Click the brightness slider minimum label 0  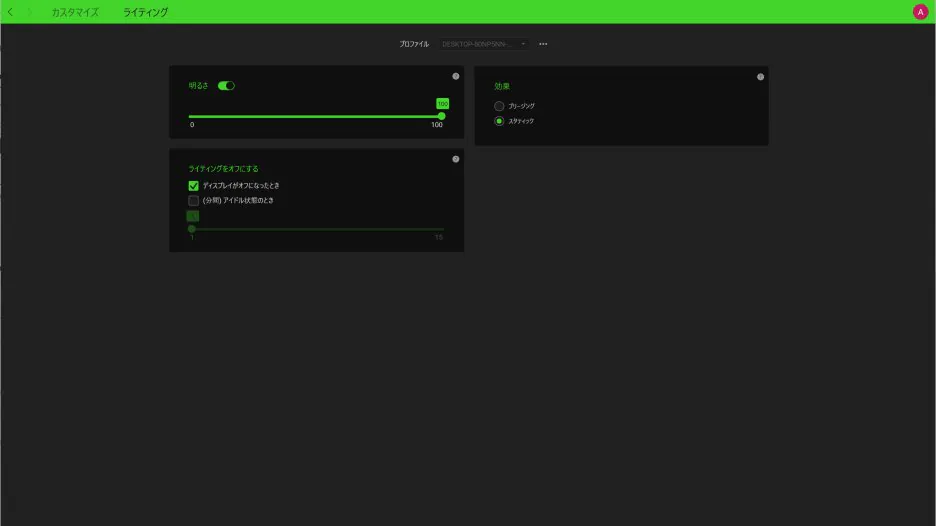click(x=192, y=125)
